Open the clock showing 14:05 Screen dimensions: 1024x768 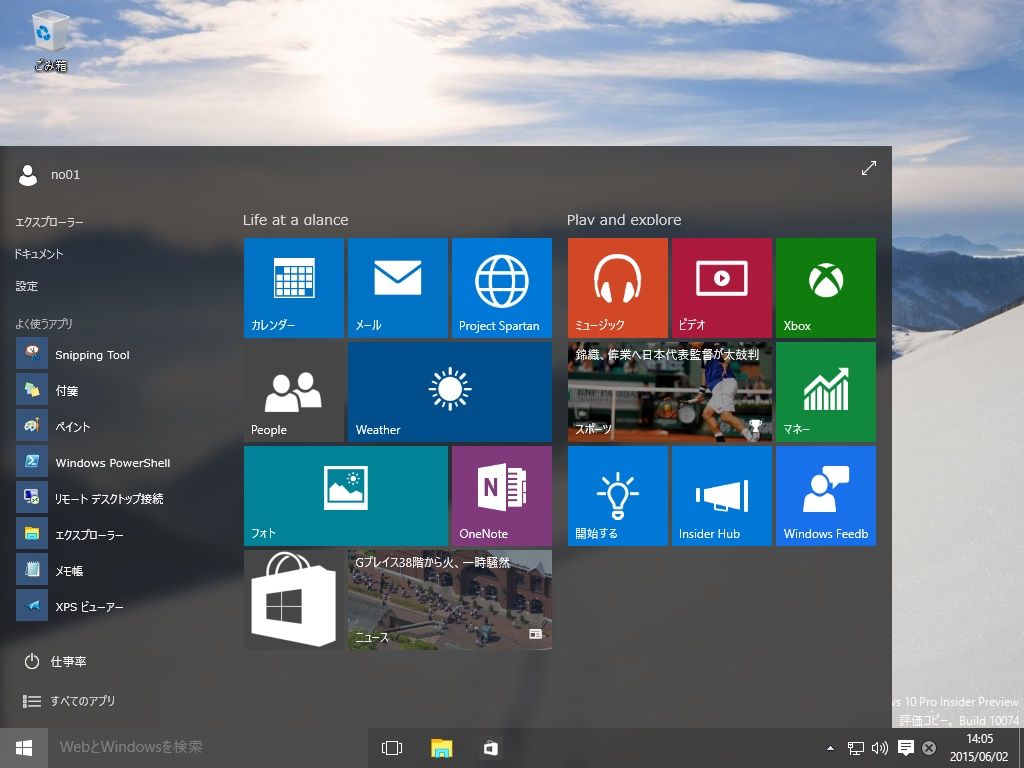click(979, 748)
